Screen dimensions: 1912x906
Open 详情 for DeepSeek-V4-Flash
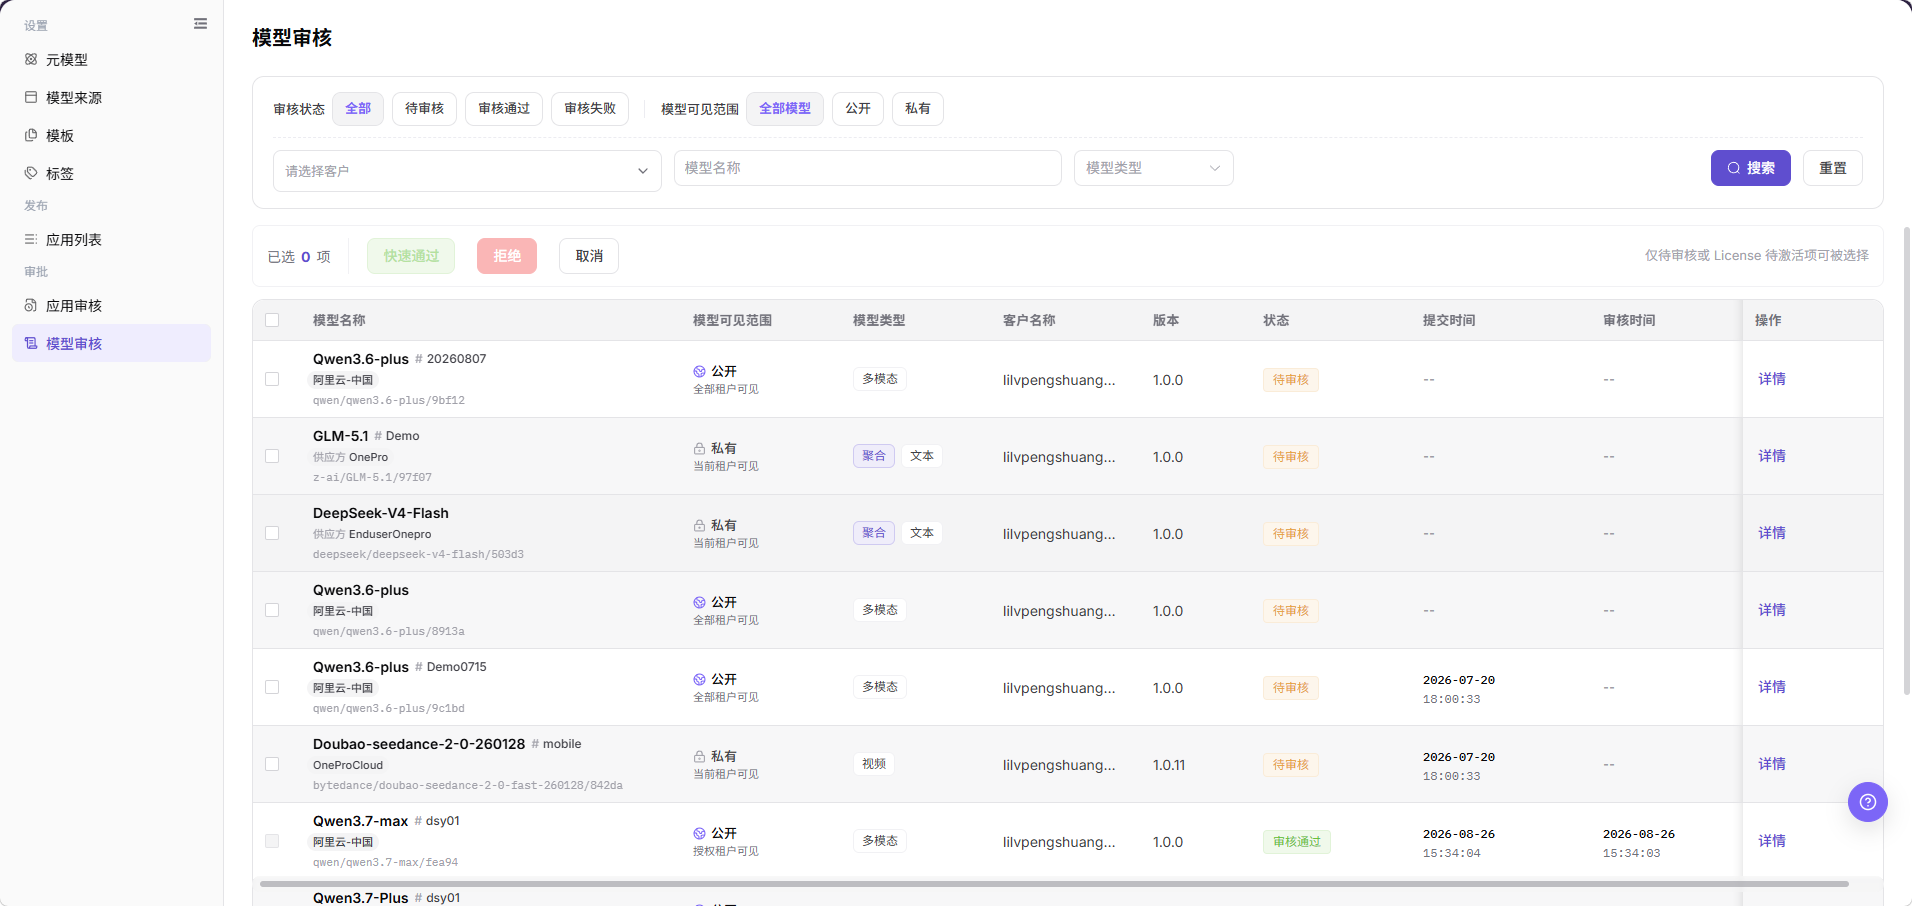pos(1772,533)
